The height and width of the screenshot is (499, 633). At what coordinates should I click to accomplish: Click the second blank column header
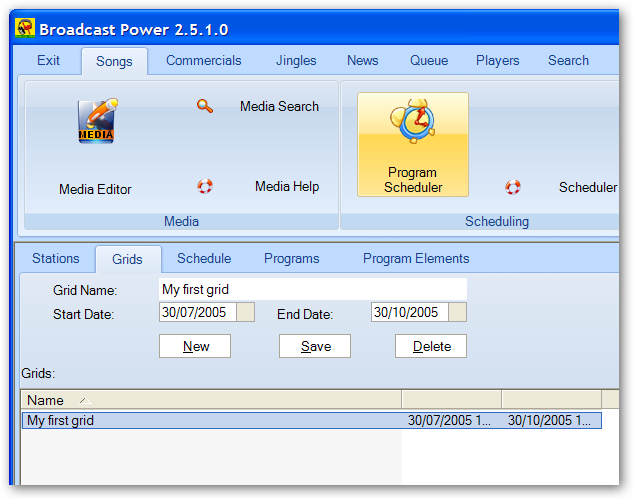pos(452,400)
